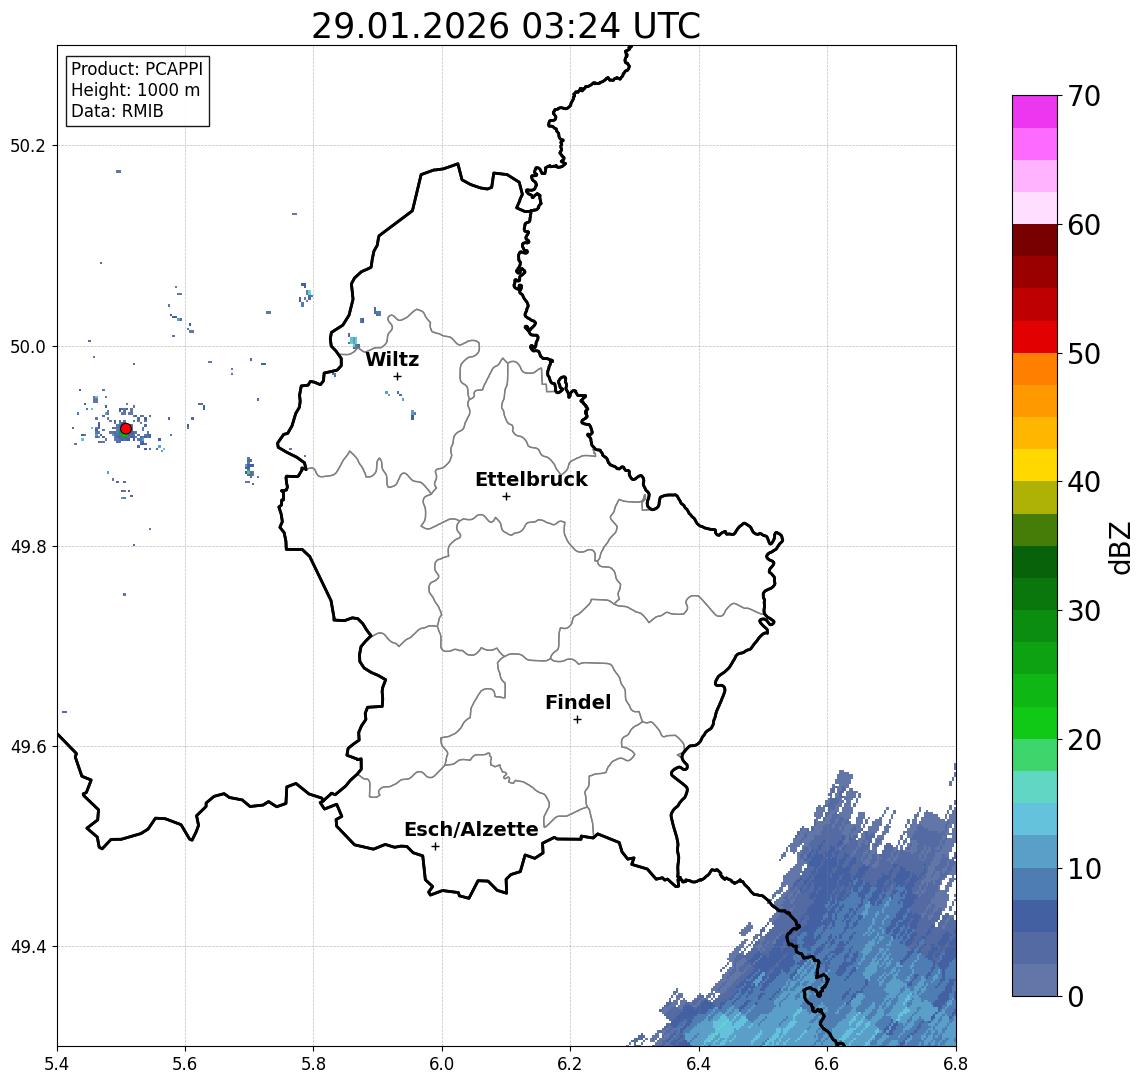Click the longitude 6.8 axis label
Image resolution: width=1145 pixels, height=1084 pixels.
pos(955,1064)
